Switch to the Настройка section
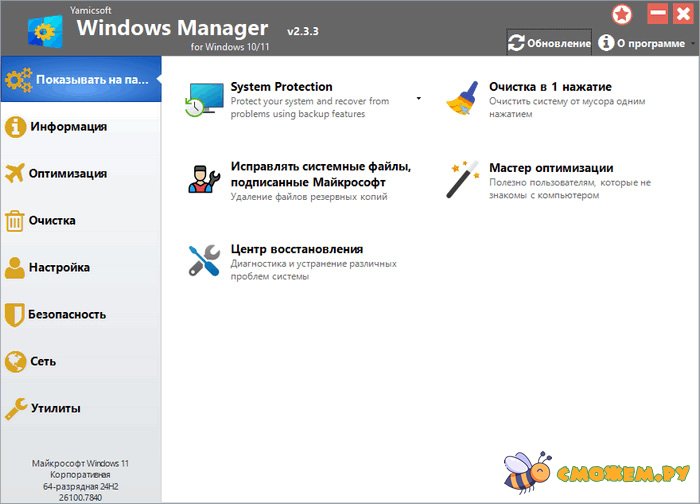Viewport: 700px width, 504px height. click(60, 267)
